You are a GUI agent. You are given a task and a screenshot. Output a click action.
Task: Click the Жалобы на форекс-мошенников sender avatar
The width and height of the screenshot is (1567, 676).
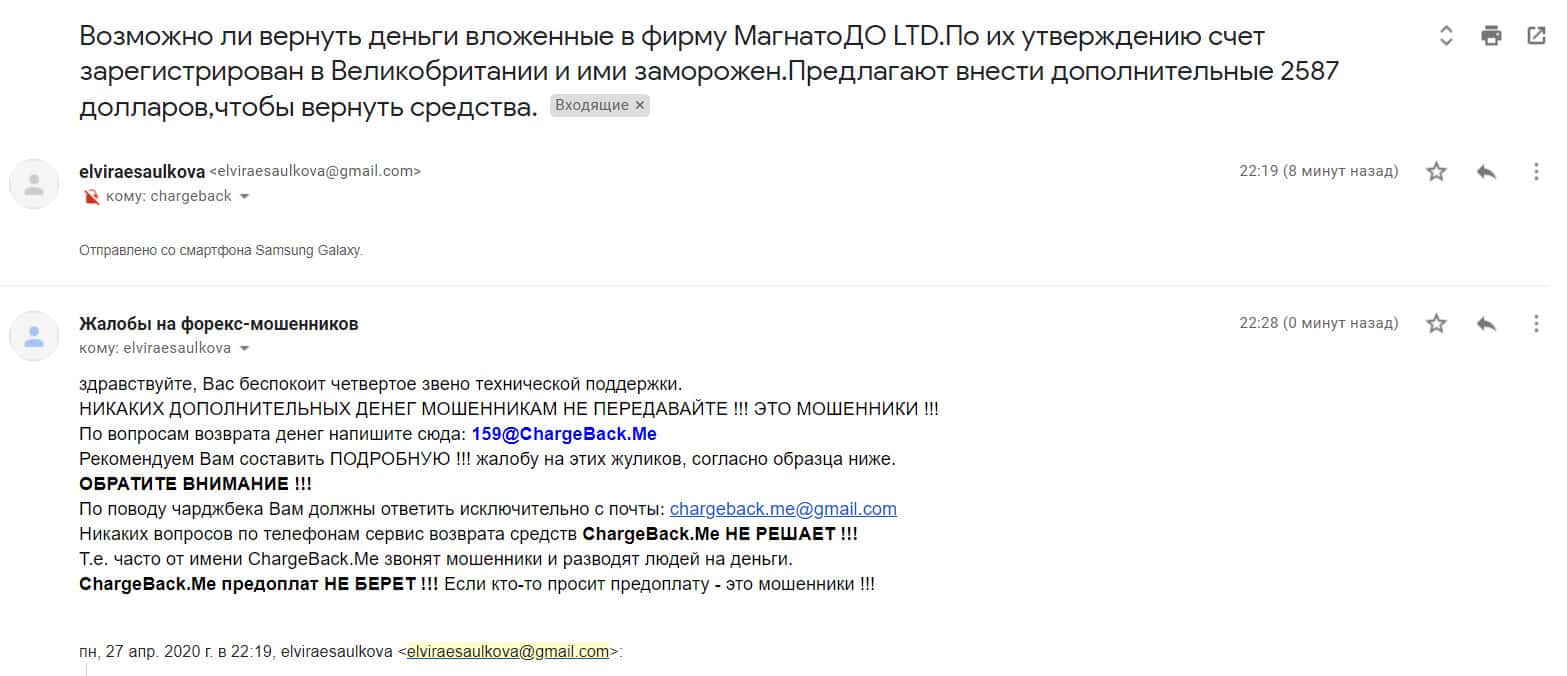pos(34,336)
